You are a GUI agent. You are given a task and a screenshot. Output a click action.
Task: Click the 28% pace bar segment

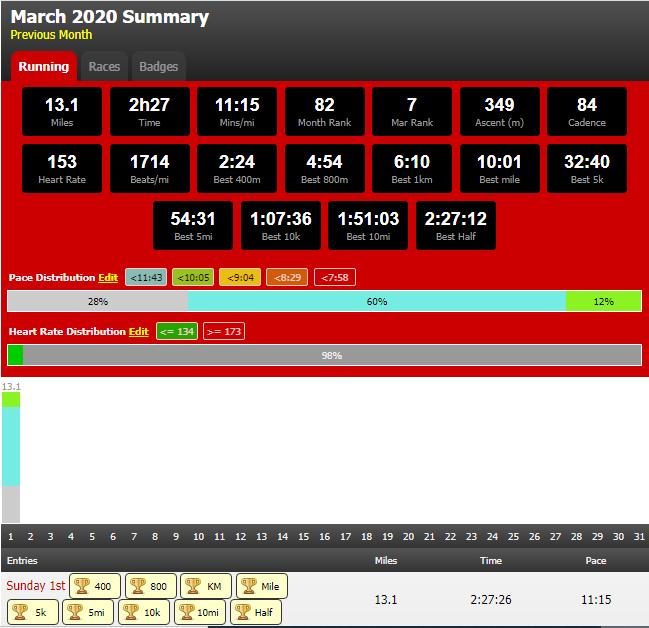click(98, 301)
